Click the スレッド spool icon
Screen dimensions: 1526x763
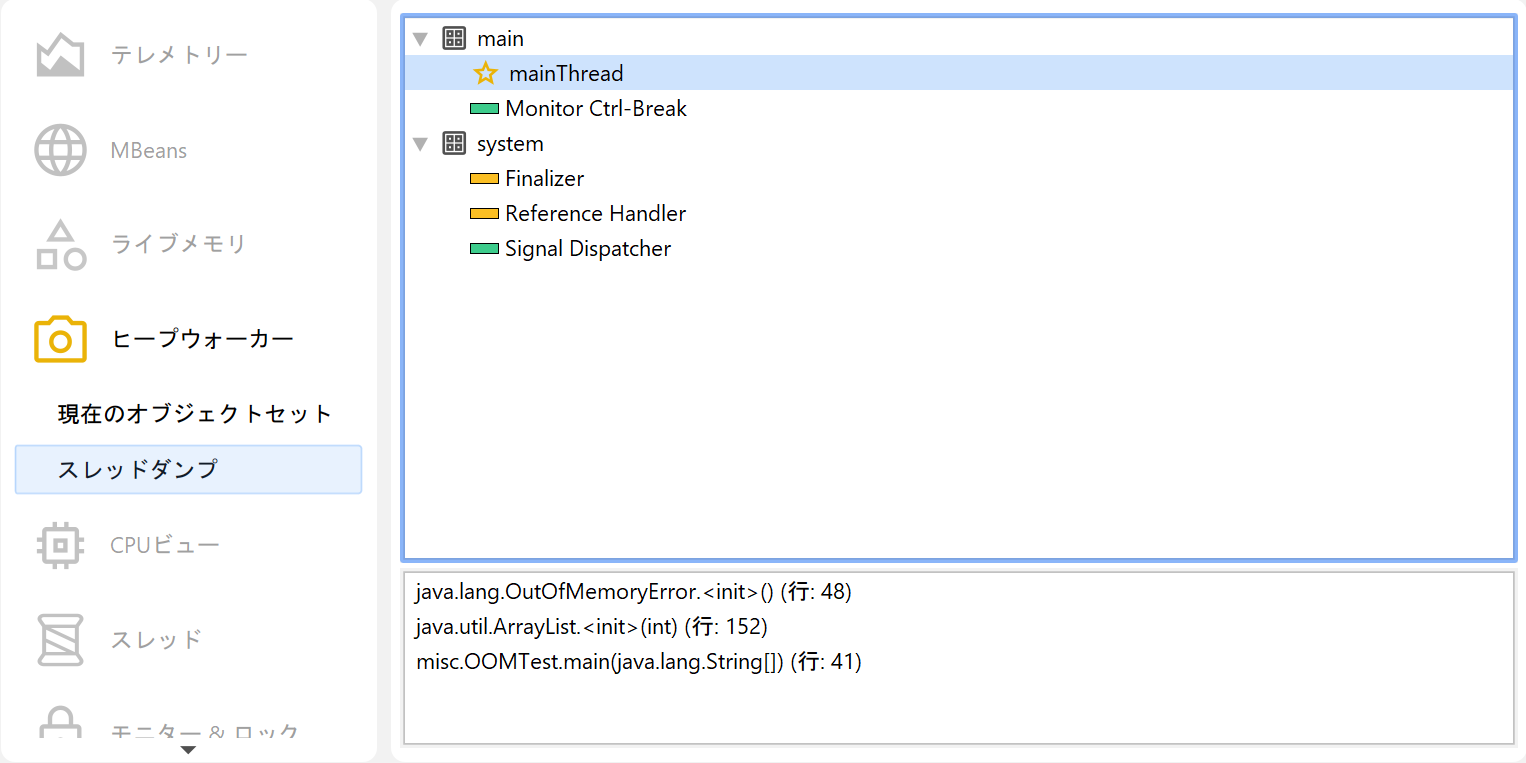click(60, 640)
